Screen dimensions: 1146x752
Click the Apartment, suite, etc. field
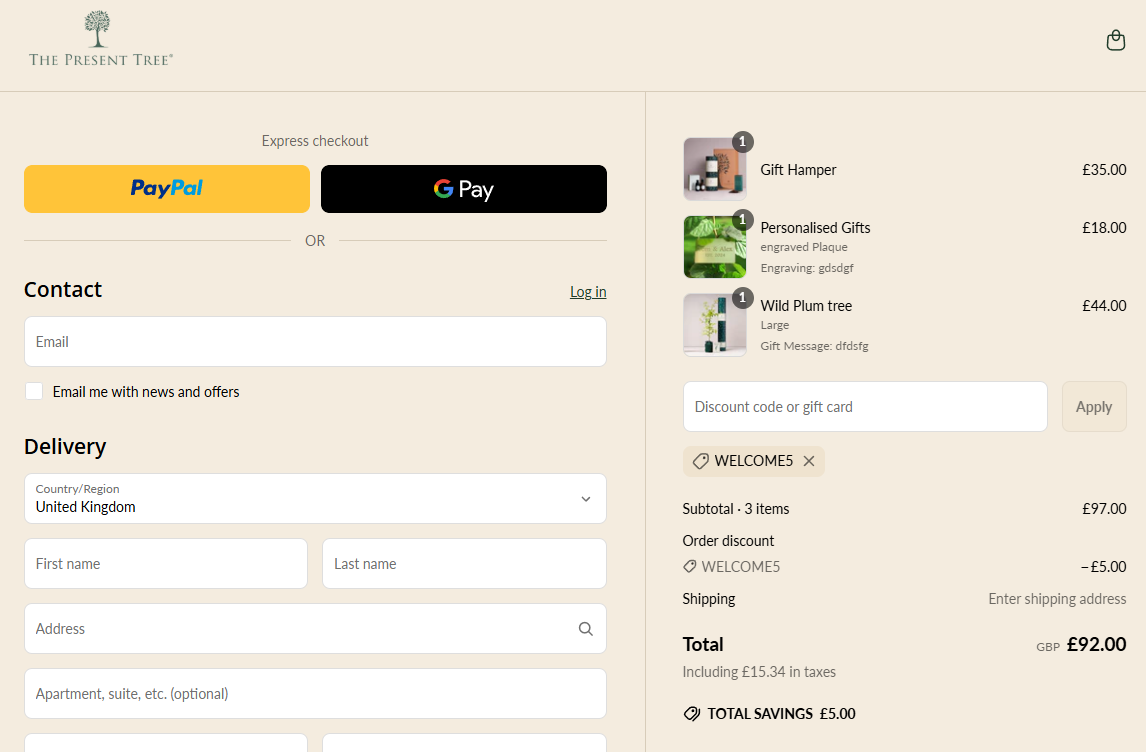pos(315,694)
